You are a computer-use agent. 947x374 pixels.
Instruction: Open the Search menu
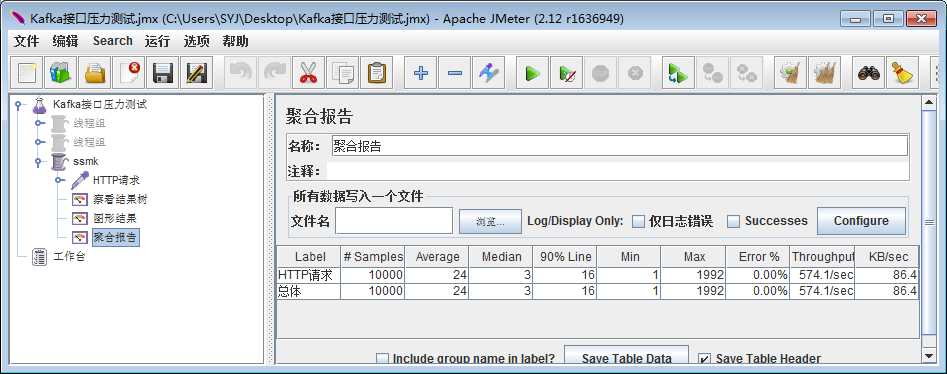(112, 41)
